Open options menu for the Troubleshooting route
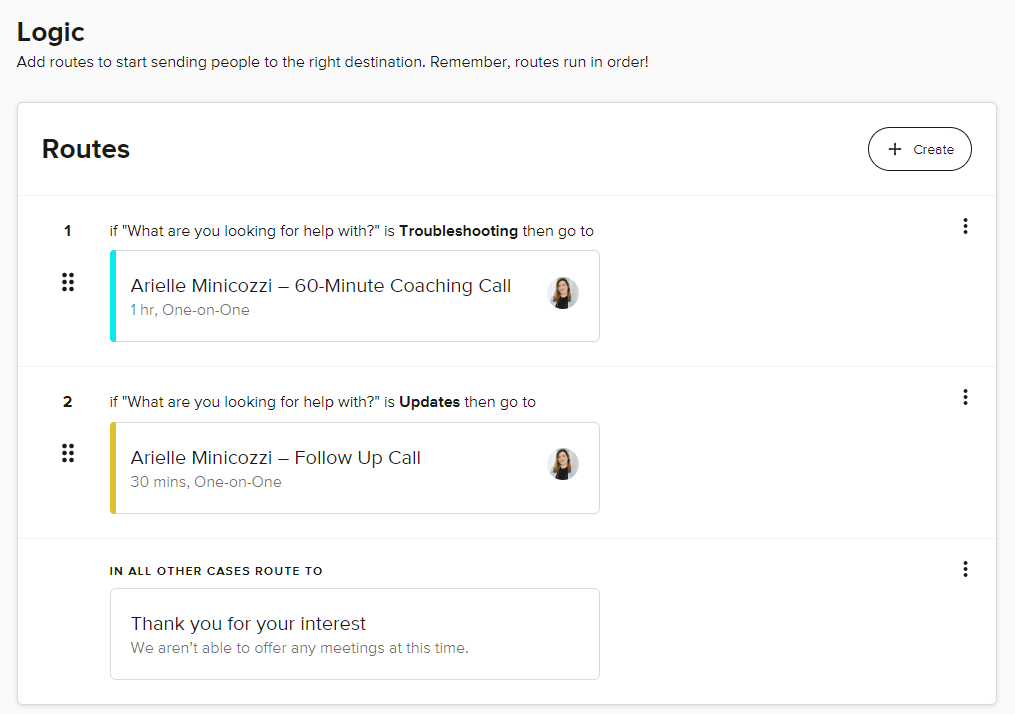This screenshot has height=714, width=1015. pyautogui.click(x=965, y=226)
